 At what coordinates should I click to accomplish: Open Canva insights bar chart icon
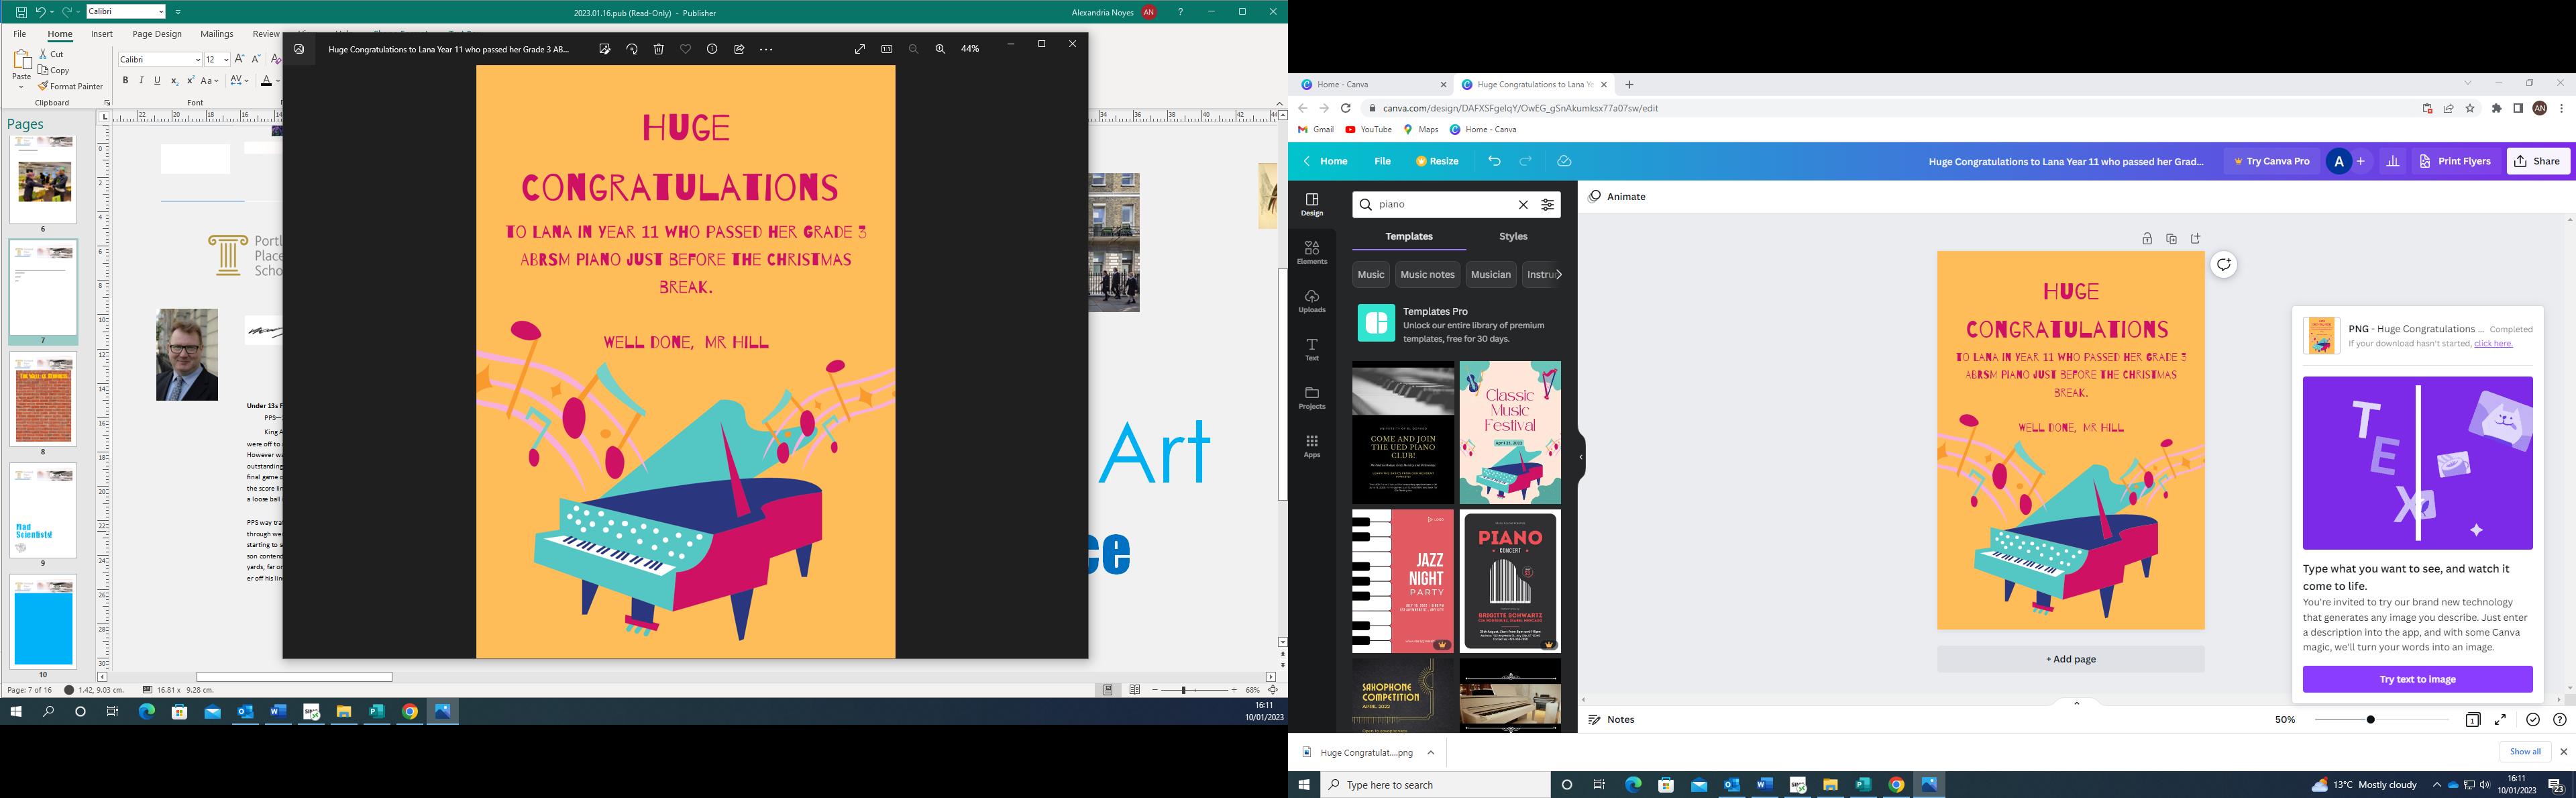2393,161
